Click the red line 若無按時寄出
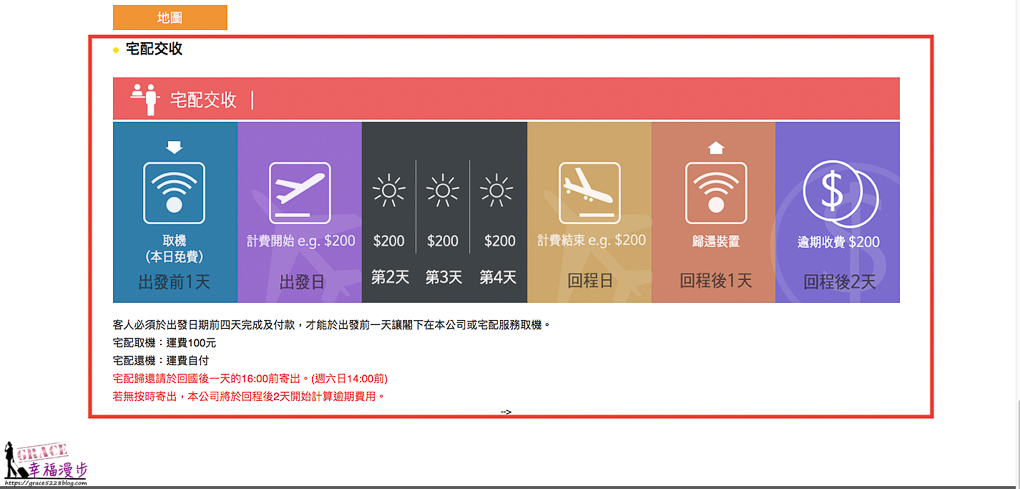1020x489 pixels. [x=248, y=396]
